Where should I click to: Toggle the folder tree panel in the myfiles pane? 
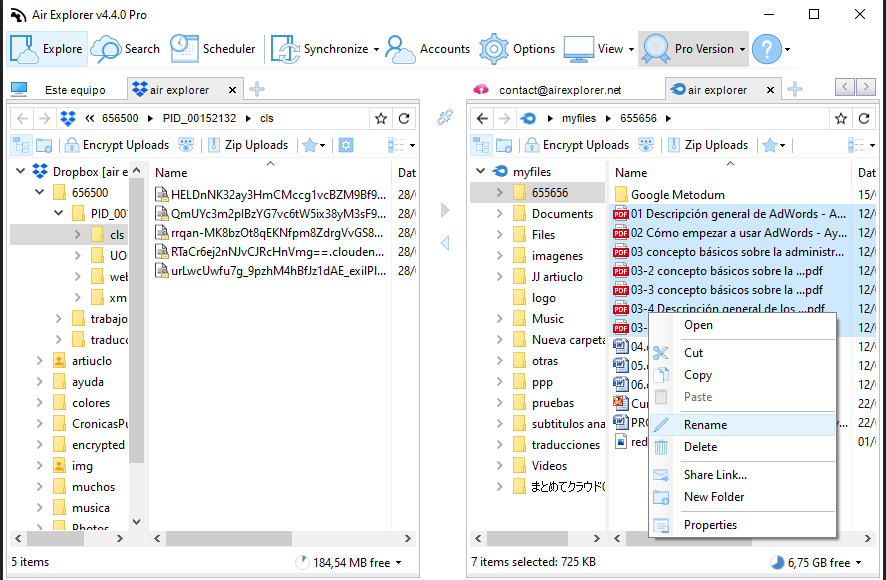(481, 145)
